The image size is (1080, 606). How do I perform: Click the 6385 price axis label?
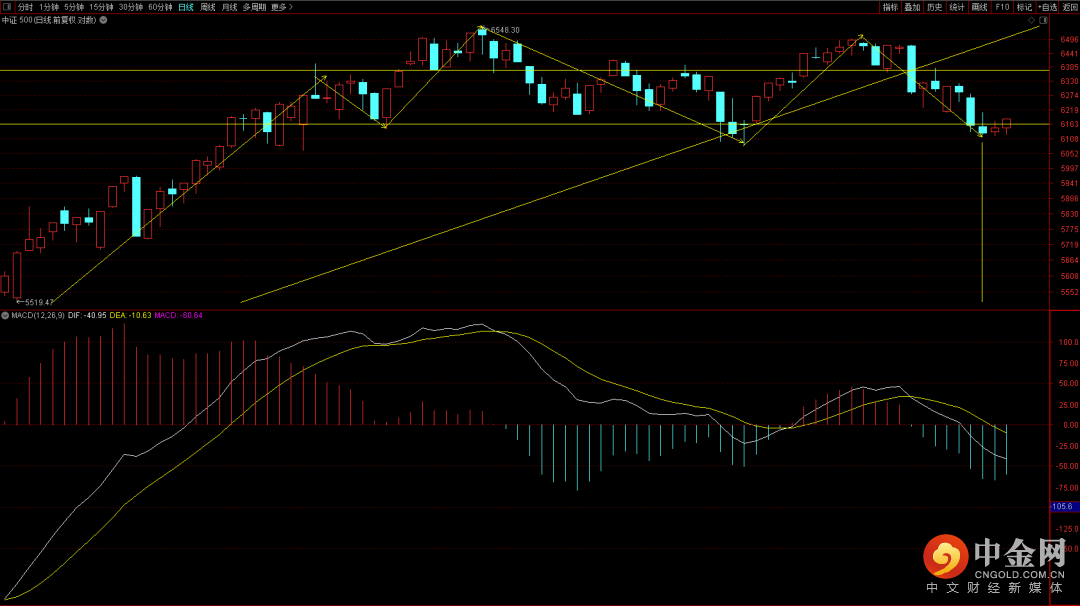[x=1069, y=67]
